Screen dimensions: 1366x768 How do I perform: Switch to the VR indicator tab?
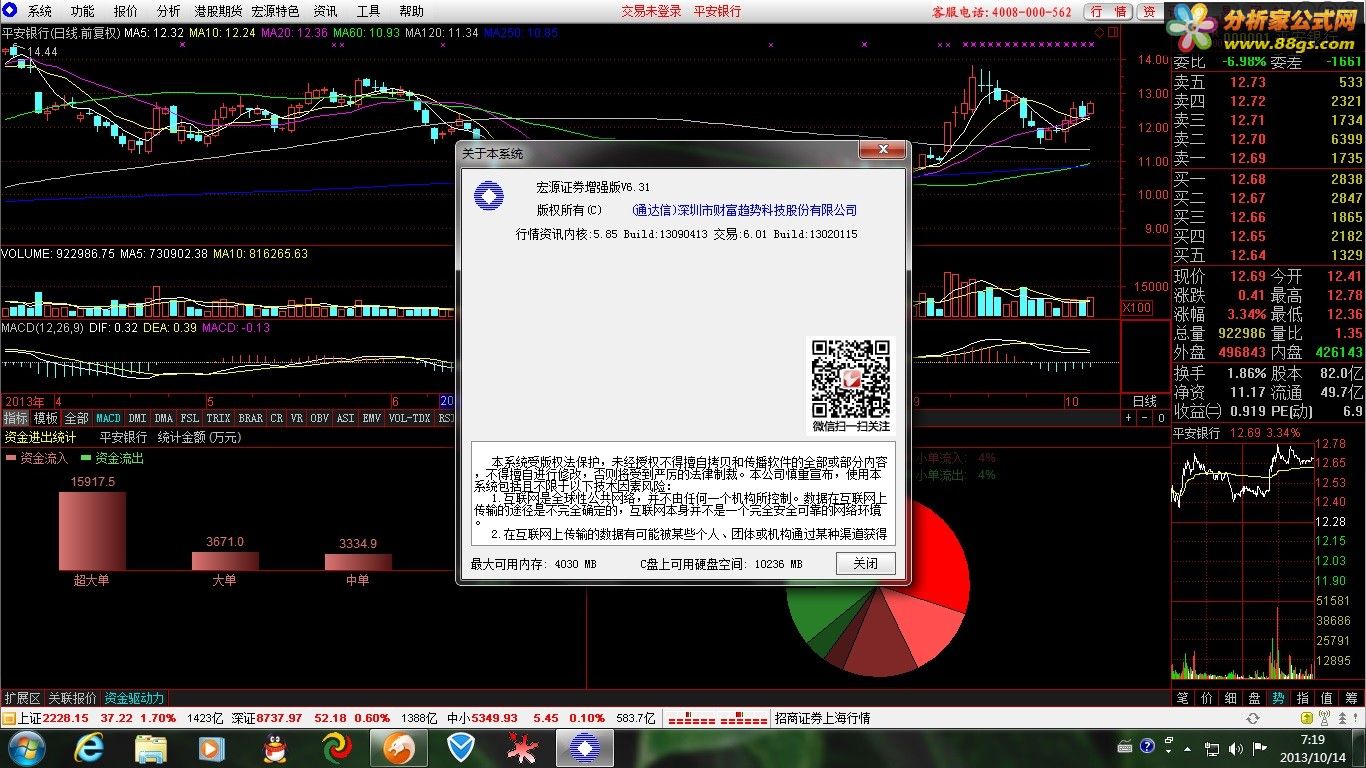click(x=297, y=418)
